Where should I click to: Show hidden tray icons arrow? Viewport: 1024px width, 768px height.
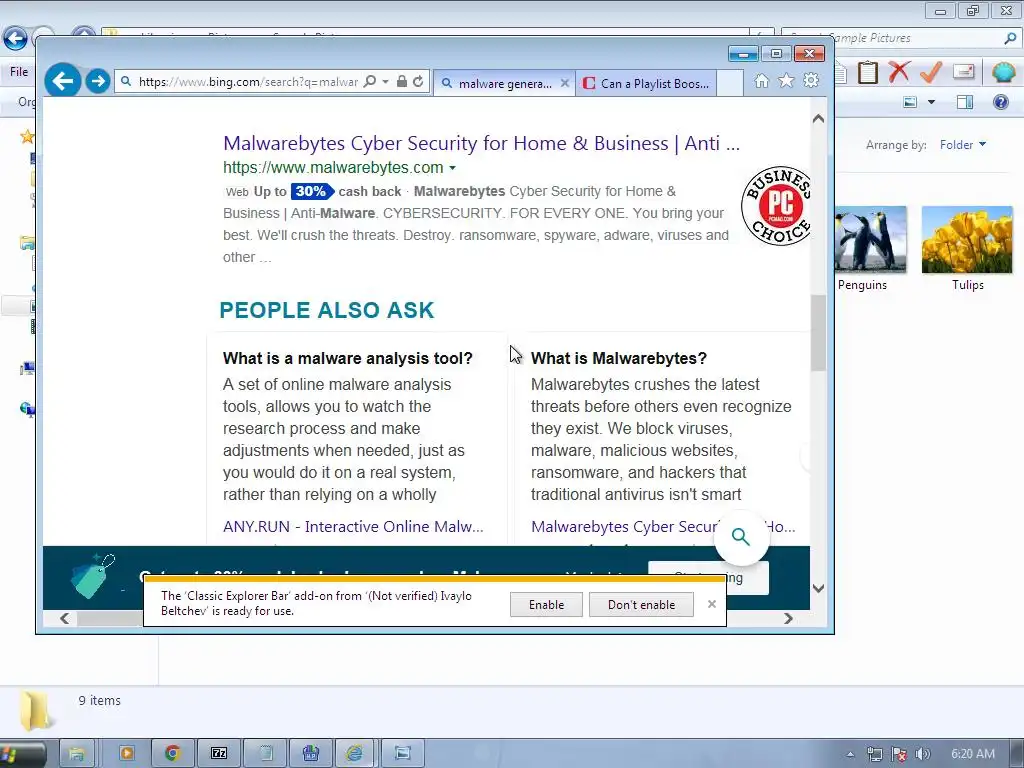(850, 754)
